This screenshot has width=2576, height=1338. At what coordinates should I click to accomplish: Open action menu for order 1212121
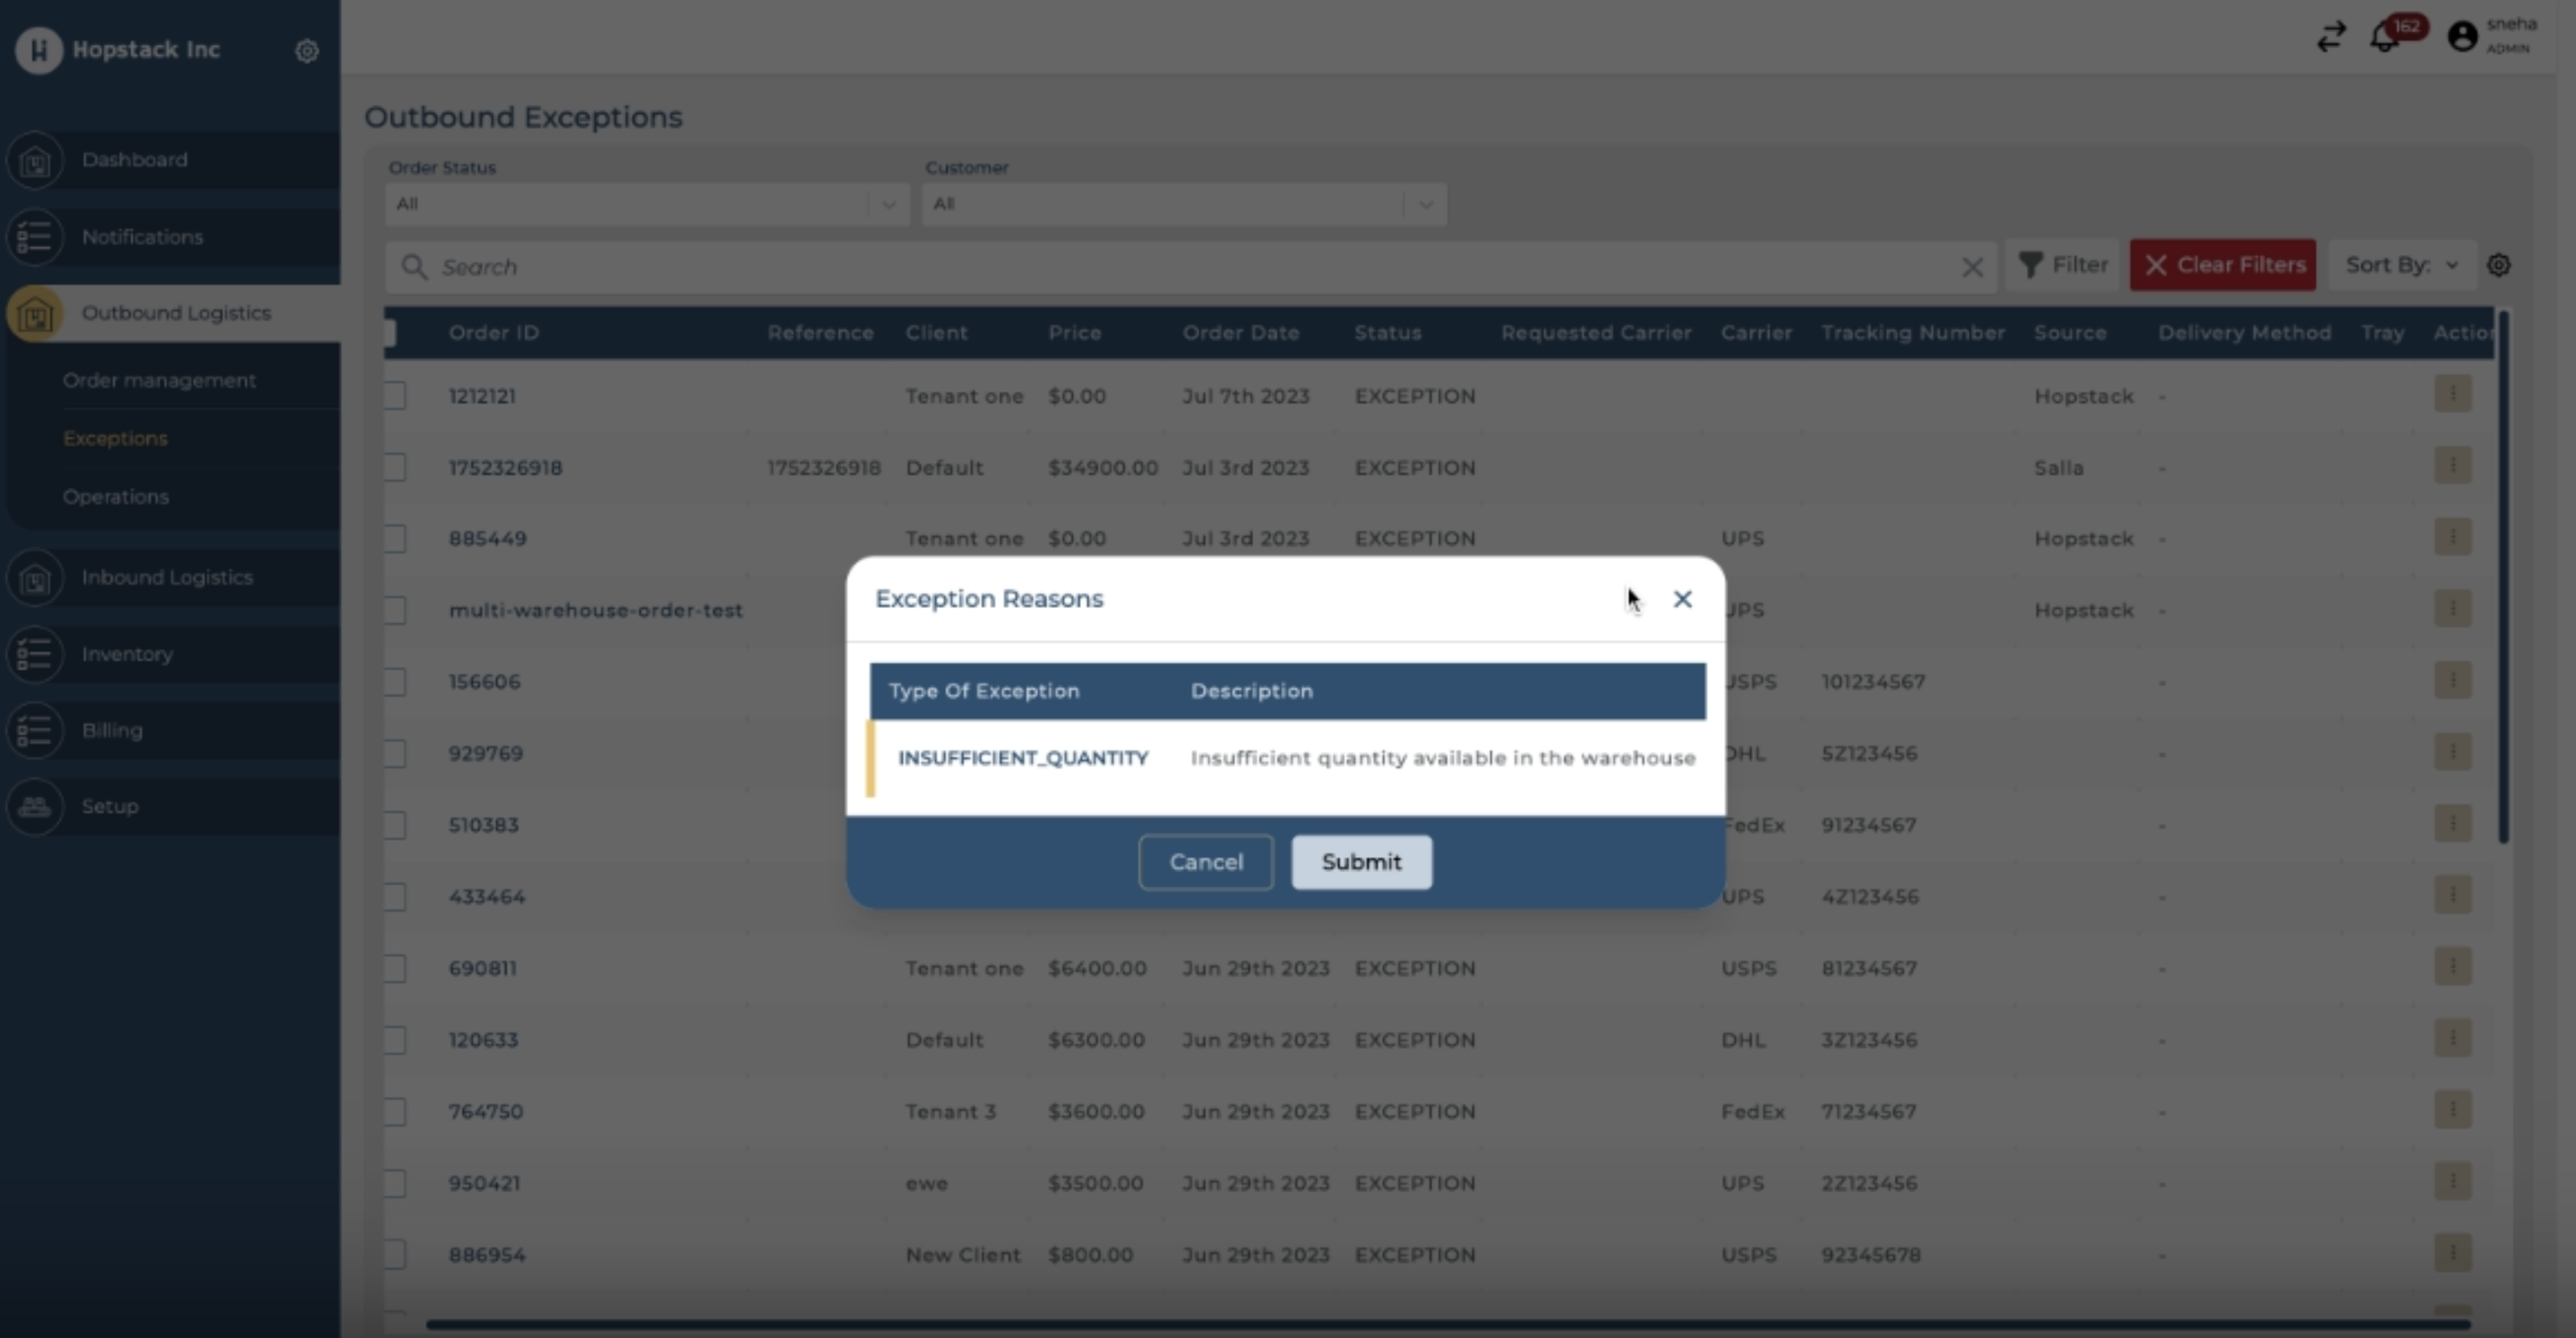(x=2452, y=394)
